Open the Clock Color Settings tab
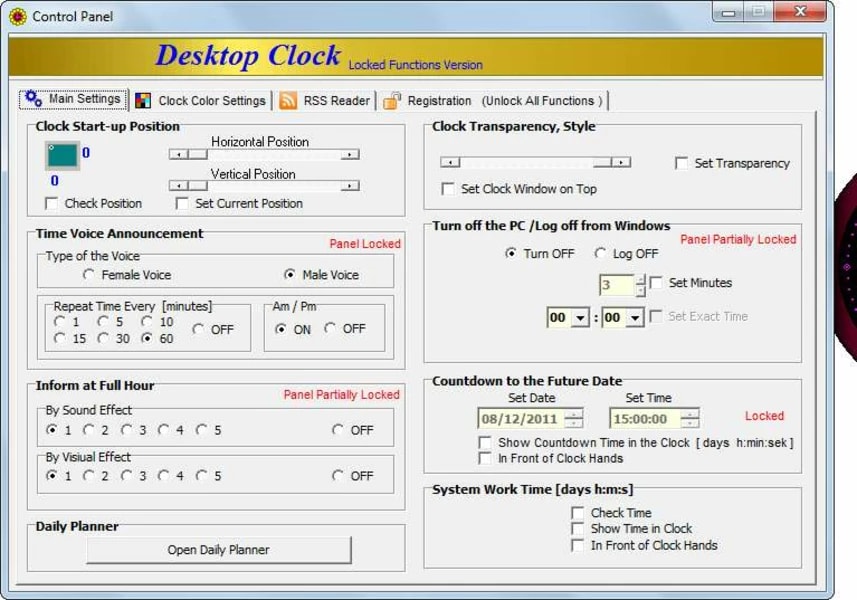This screenshot has height=600, width=857. [211, 101]
